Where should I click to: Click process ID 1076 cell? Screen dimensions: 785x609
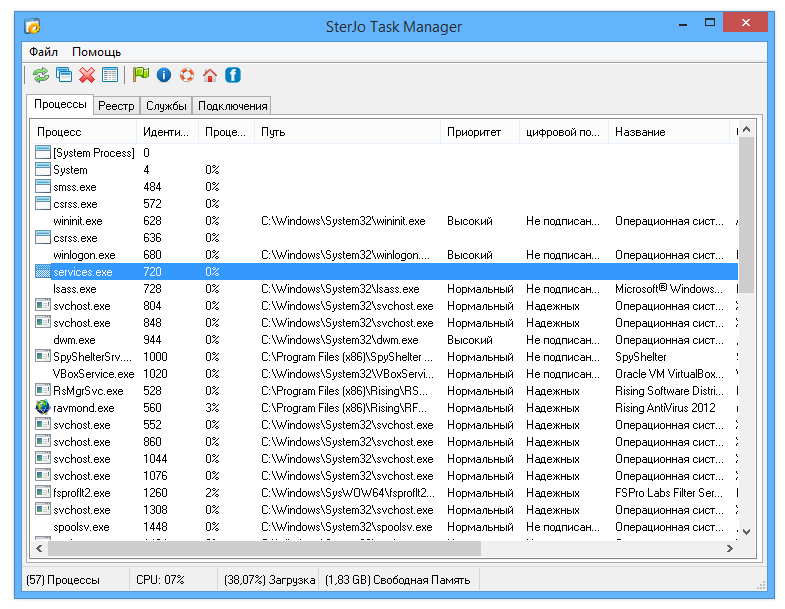coord(155,476)
